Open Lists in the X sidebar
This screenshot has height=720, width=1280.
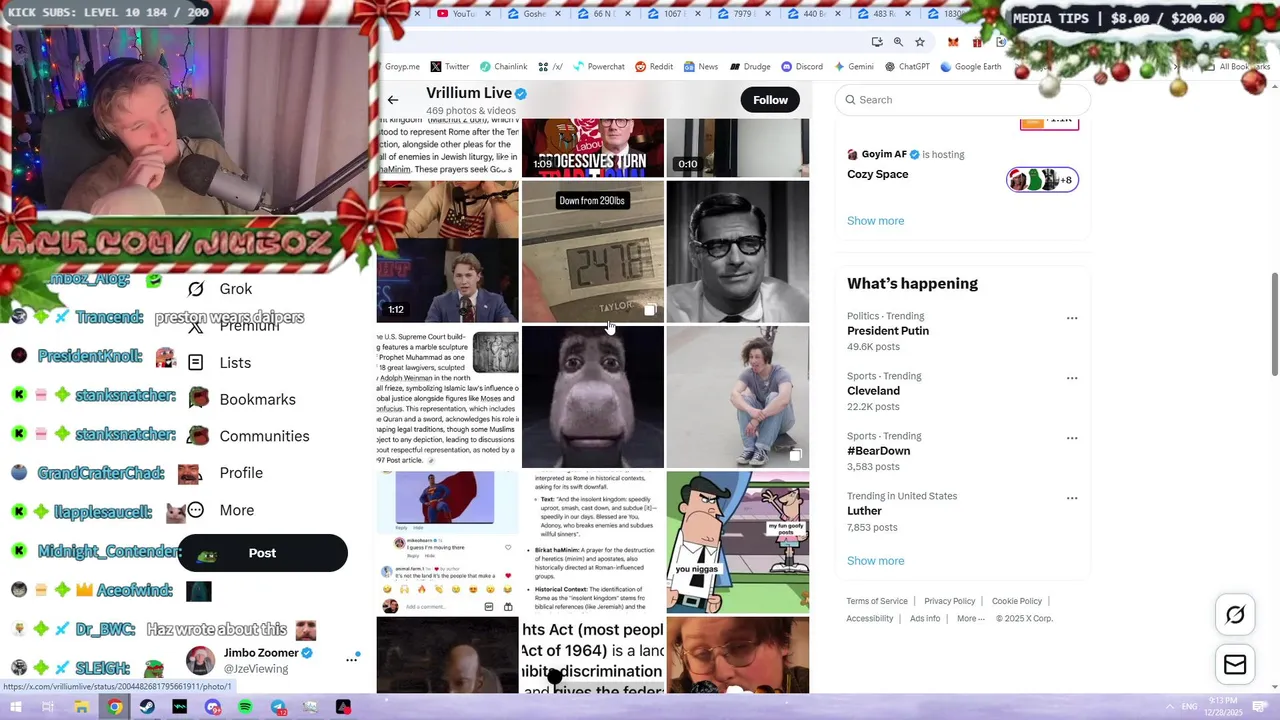point(220,363)
